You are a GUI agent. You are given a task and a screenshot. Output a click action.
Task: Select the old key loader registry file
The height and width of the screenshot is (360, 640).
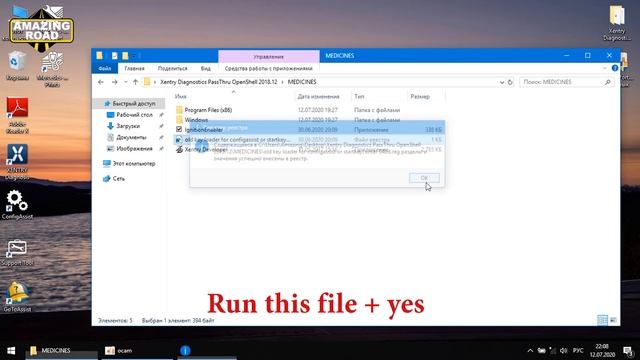[x=238, y=140]
